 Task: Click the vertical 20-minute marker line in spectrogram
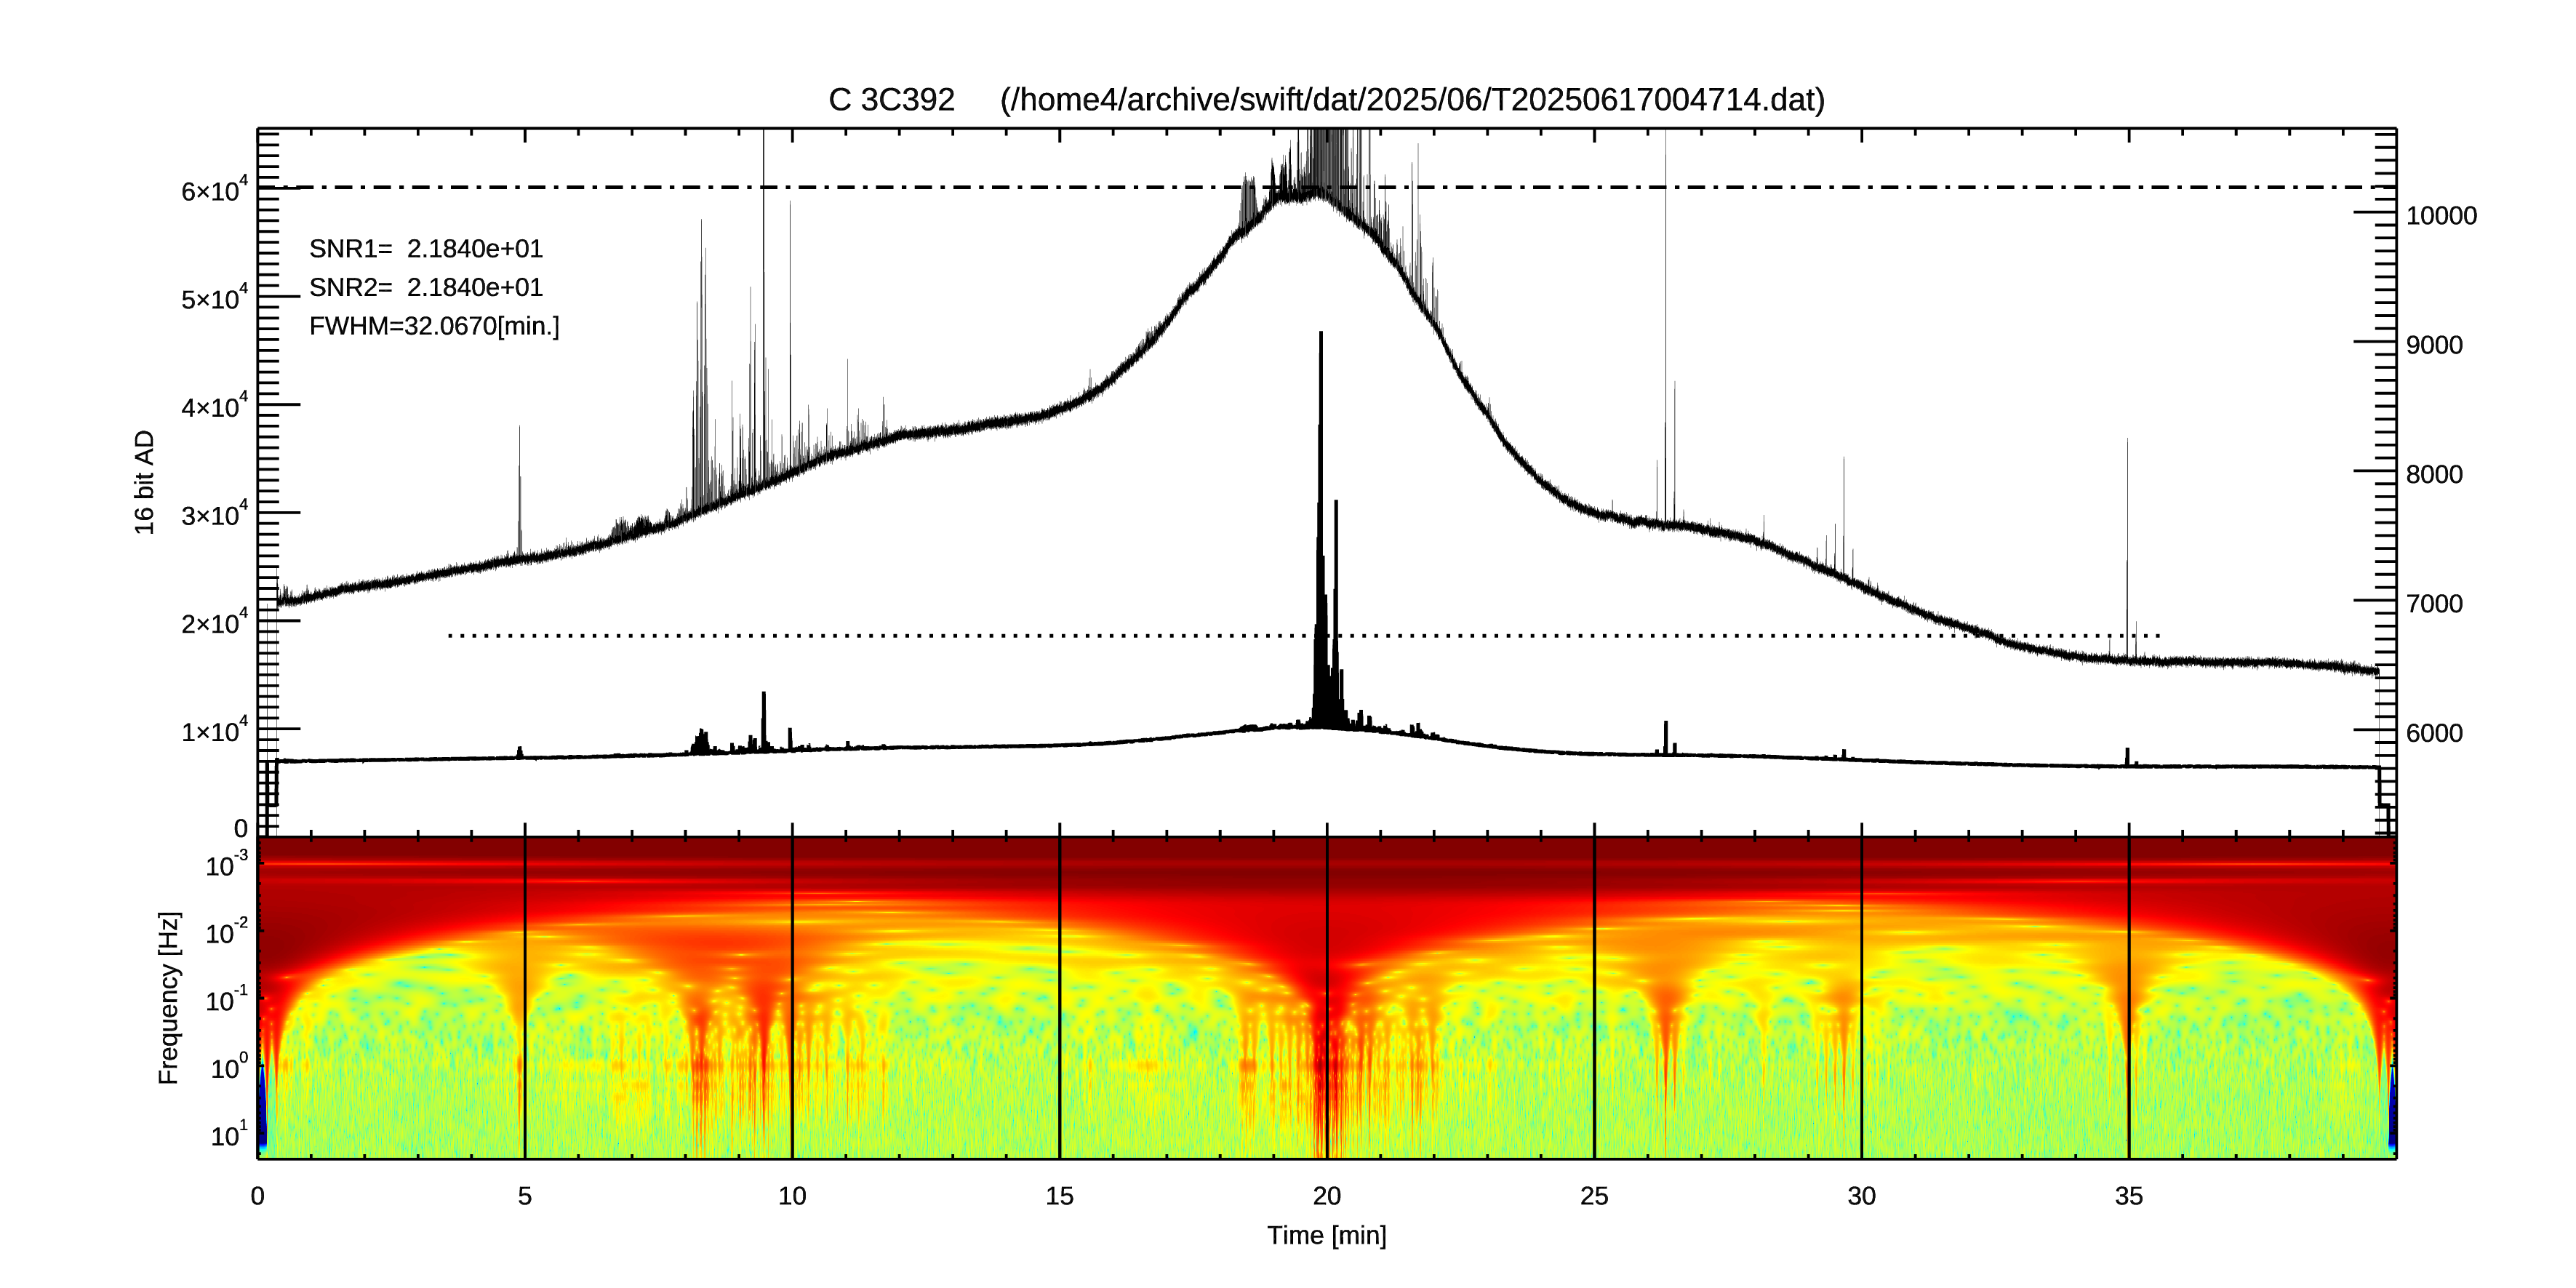(x=1327, y=997)
